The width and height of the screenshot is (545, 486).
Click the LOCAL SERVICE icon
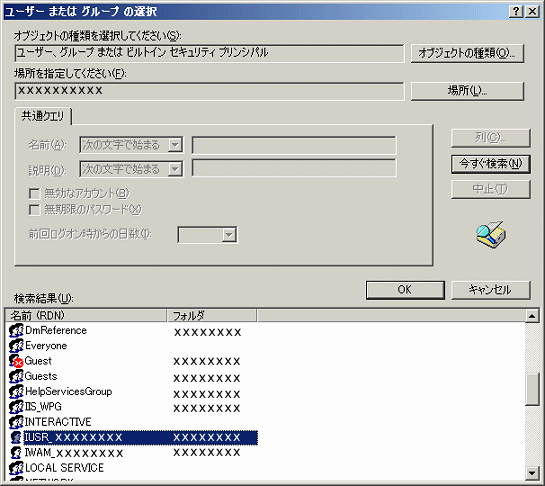pyautogui.click(x=16, y=468)
